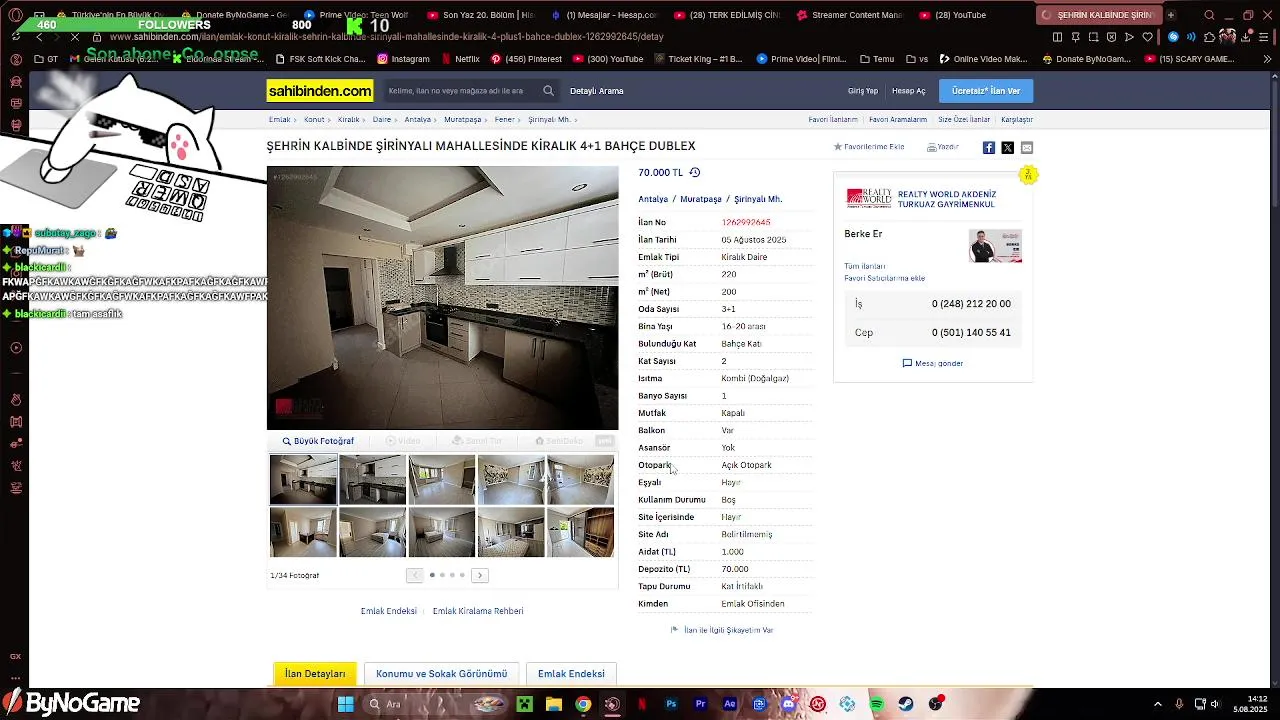Click the search magnifier icon in the site header
This screenshot has height=720, width=1280.
click(x=548, y=91)
